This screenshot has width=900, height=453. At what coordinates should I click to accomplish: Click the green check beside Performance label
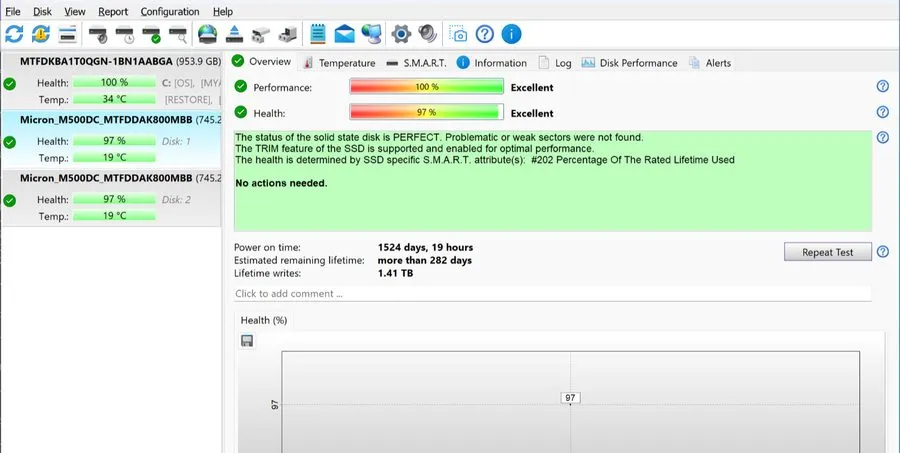click(x=240, y=86)
